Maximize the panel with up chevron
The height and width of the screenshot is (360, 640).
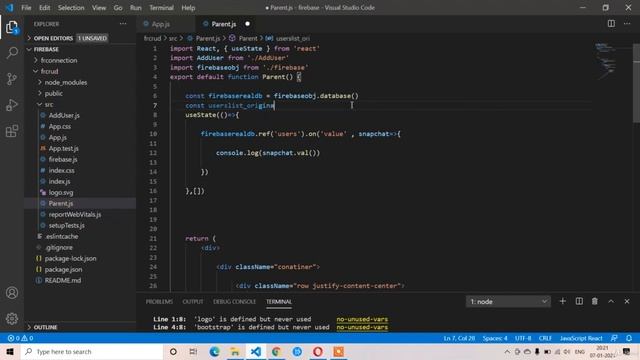pos(611,301)
